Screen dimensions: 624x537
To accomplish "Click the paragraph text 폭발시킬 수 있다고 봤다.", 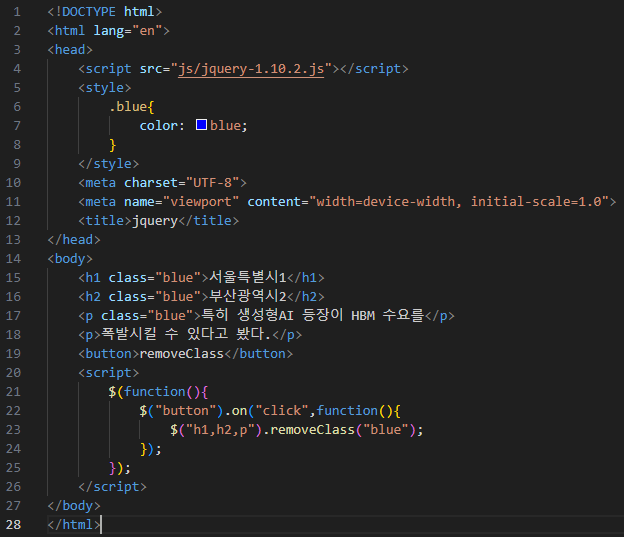I will click(185, 334).
